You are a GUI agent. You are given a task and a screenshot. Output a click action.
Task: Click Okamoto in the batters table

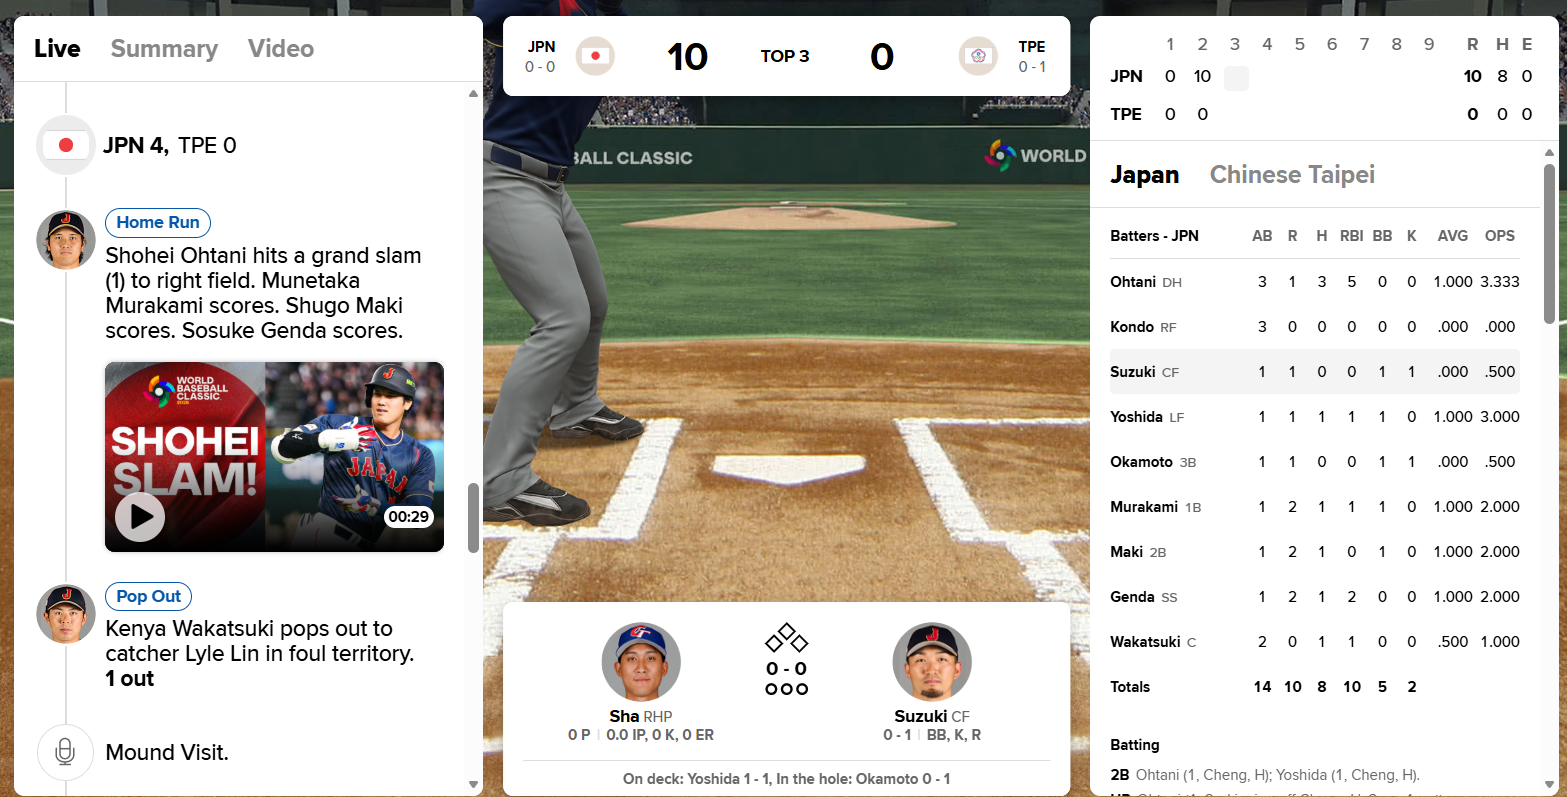(1141, 462)
